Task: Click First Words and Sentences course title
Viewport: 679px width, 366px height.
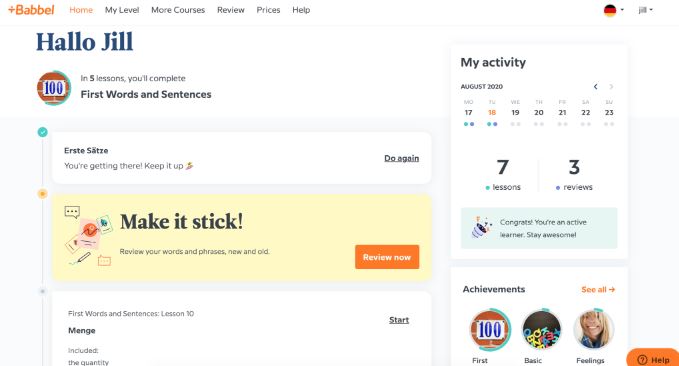Action: pyautogui.click(x=146, y=94)
